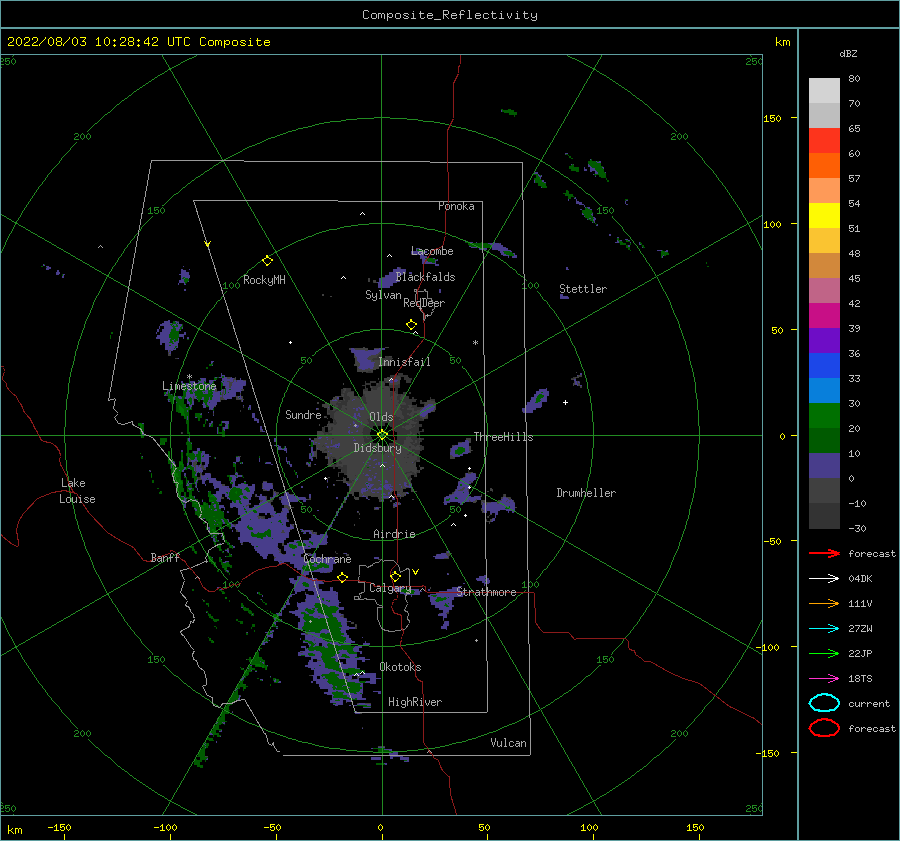900x841 pixels.
Task: Click the Lake Louise label
Action: click(x=77, y=491)
